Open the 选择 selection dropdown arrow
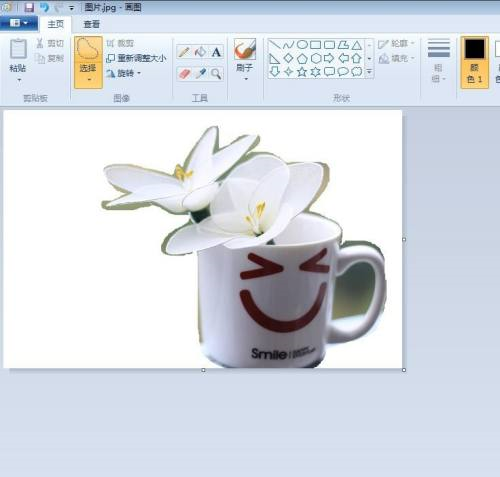Viewport: 500px width, 477px height. [x=89, y=80]
